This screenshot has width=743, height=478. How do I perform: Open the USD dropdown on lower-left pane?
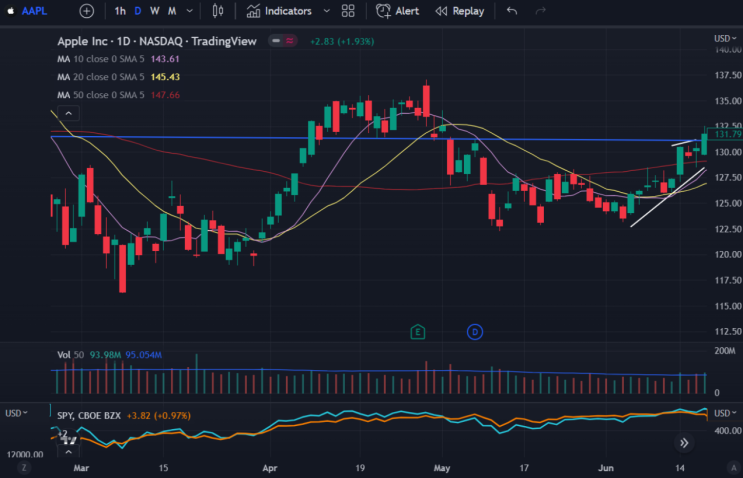tap(16, 414)
